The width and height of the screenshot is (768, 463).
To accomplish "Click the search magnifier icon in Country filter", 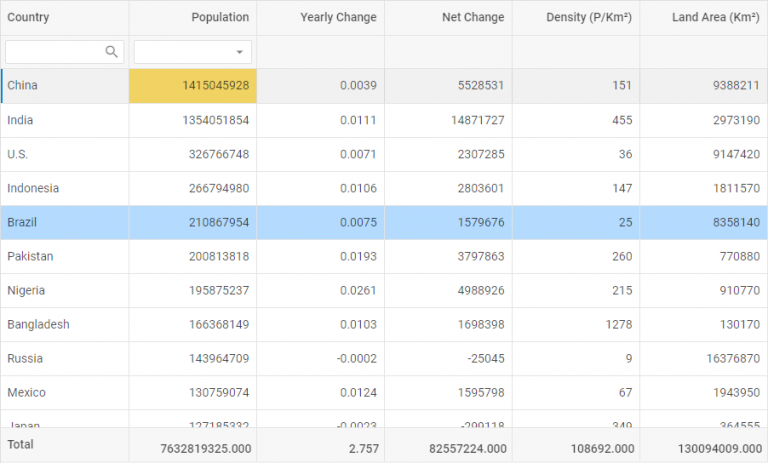I will tap(112, 52).
